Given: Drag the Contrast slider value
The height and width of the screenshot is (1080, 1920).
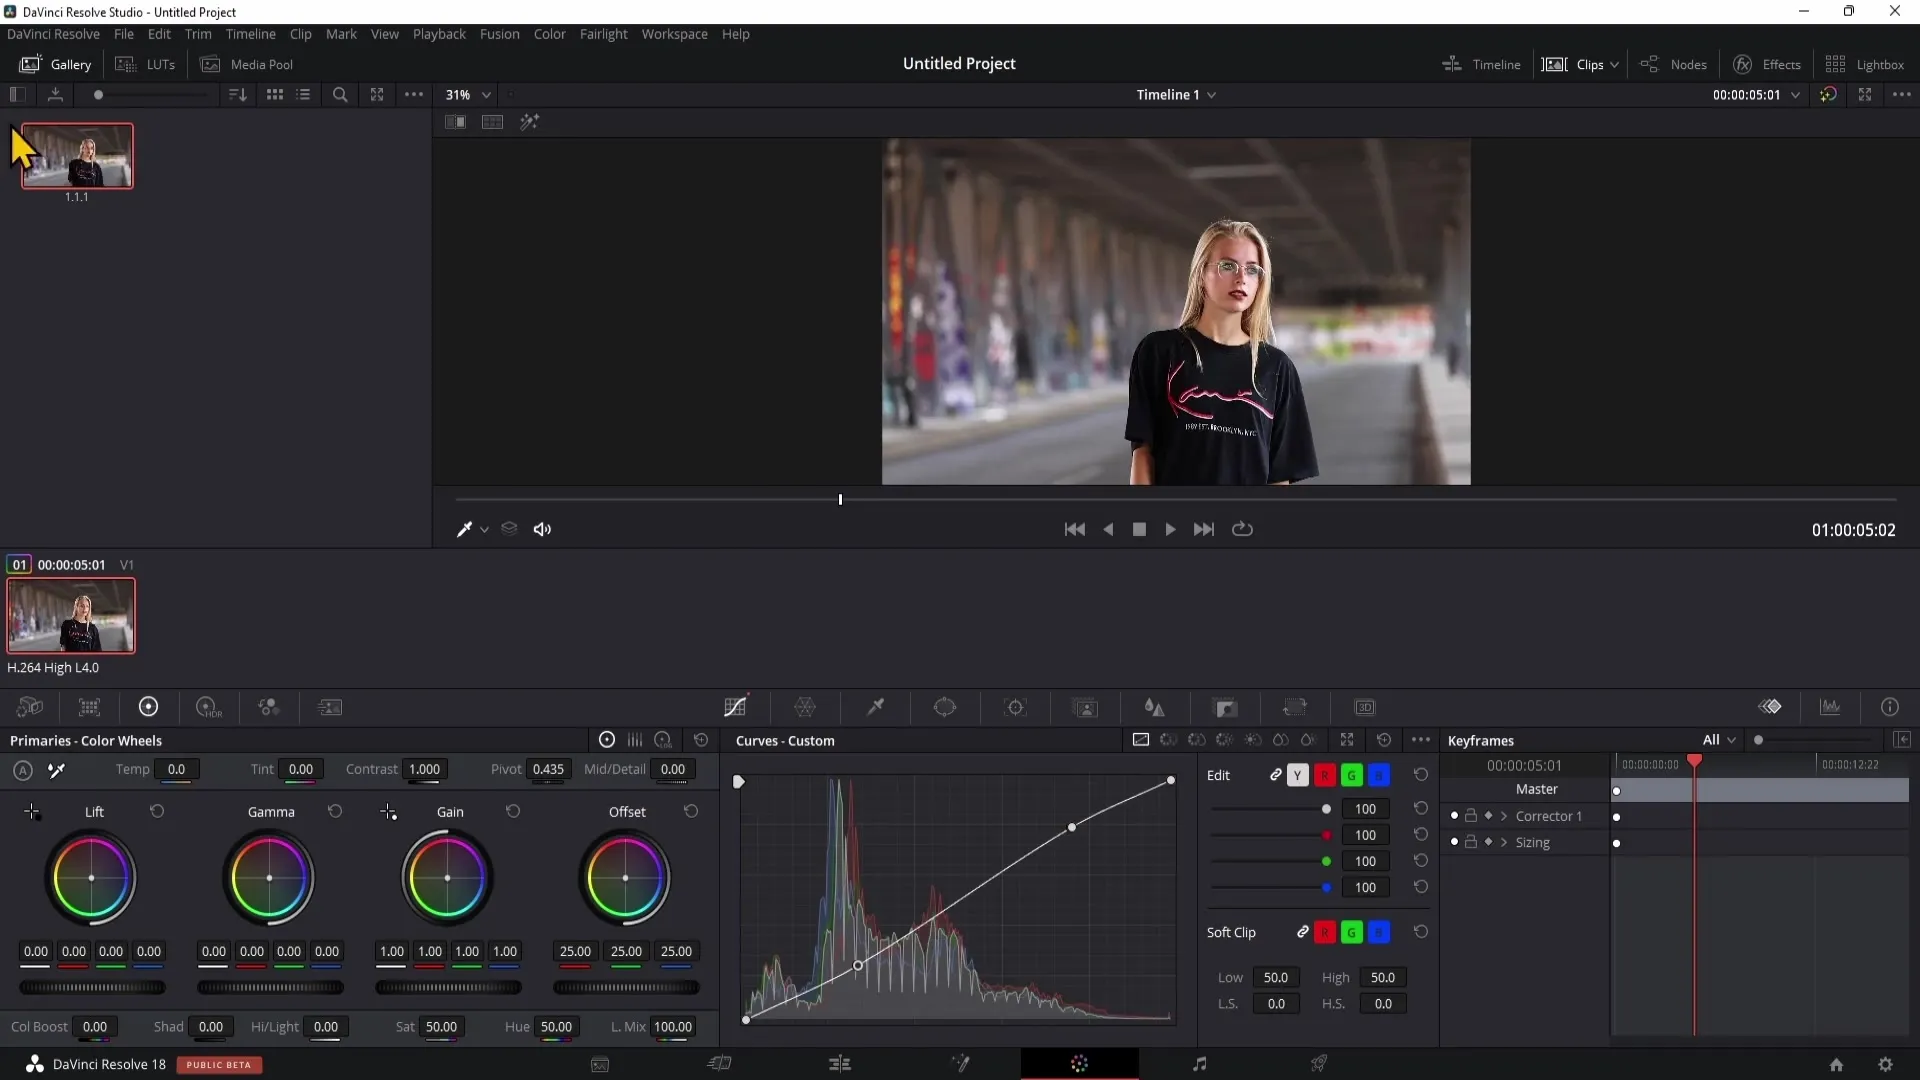Looking at the screenshot, I should (x=422, y=769).
